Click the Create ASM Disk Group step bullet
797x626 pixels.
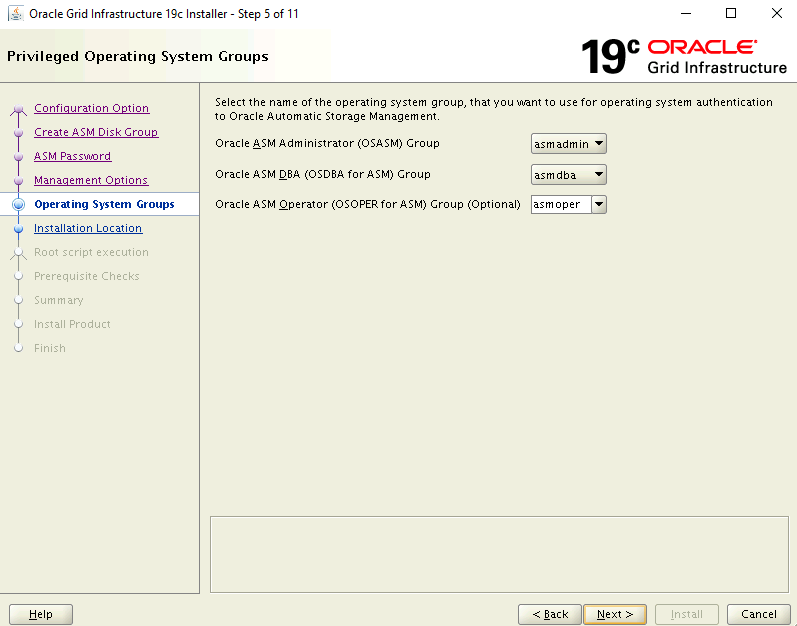[x=19, y=133]
